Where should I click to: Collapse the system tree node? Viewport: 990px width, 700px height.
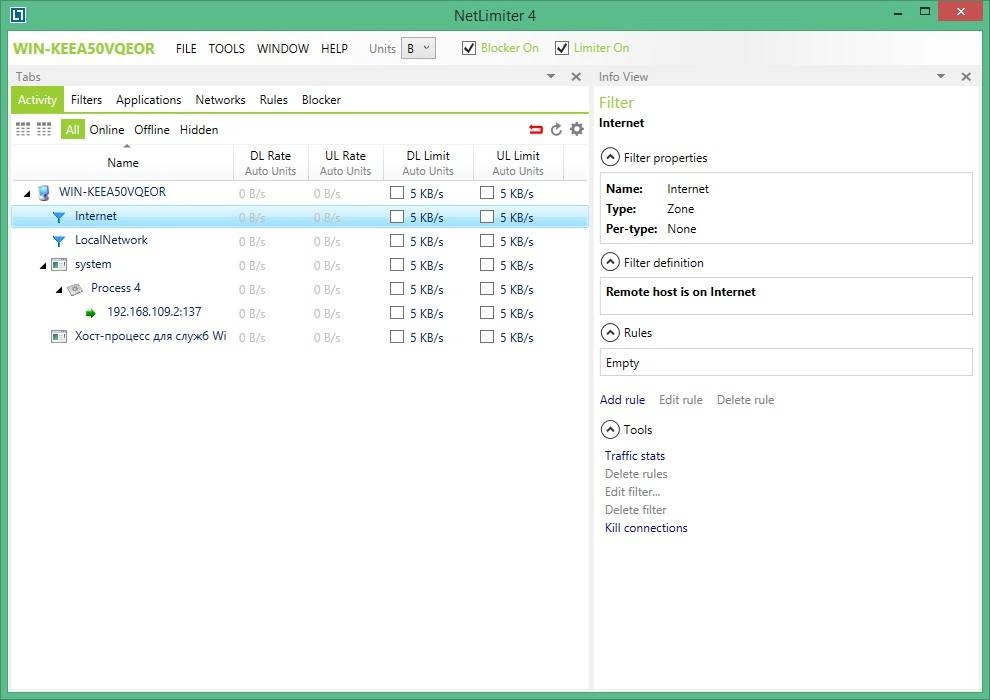point(43,266)
